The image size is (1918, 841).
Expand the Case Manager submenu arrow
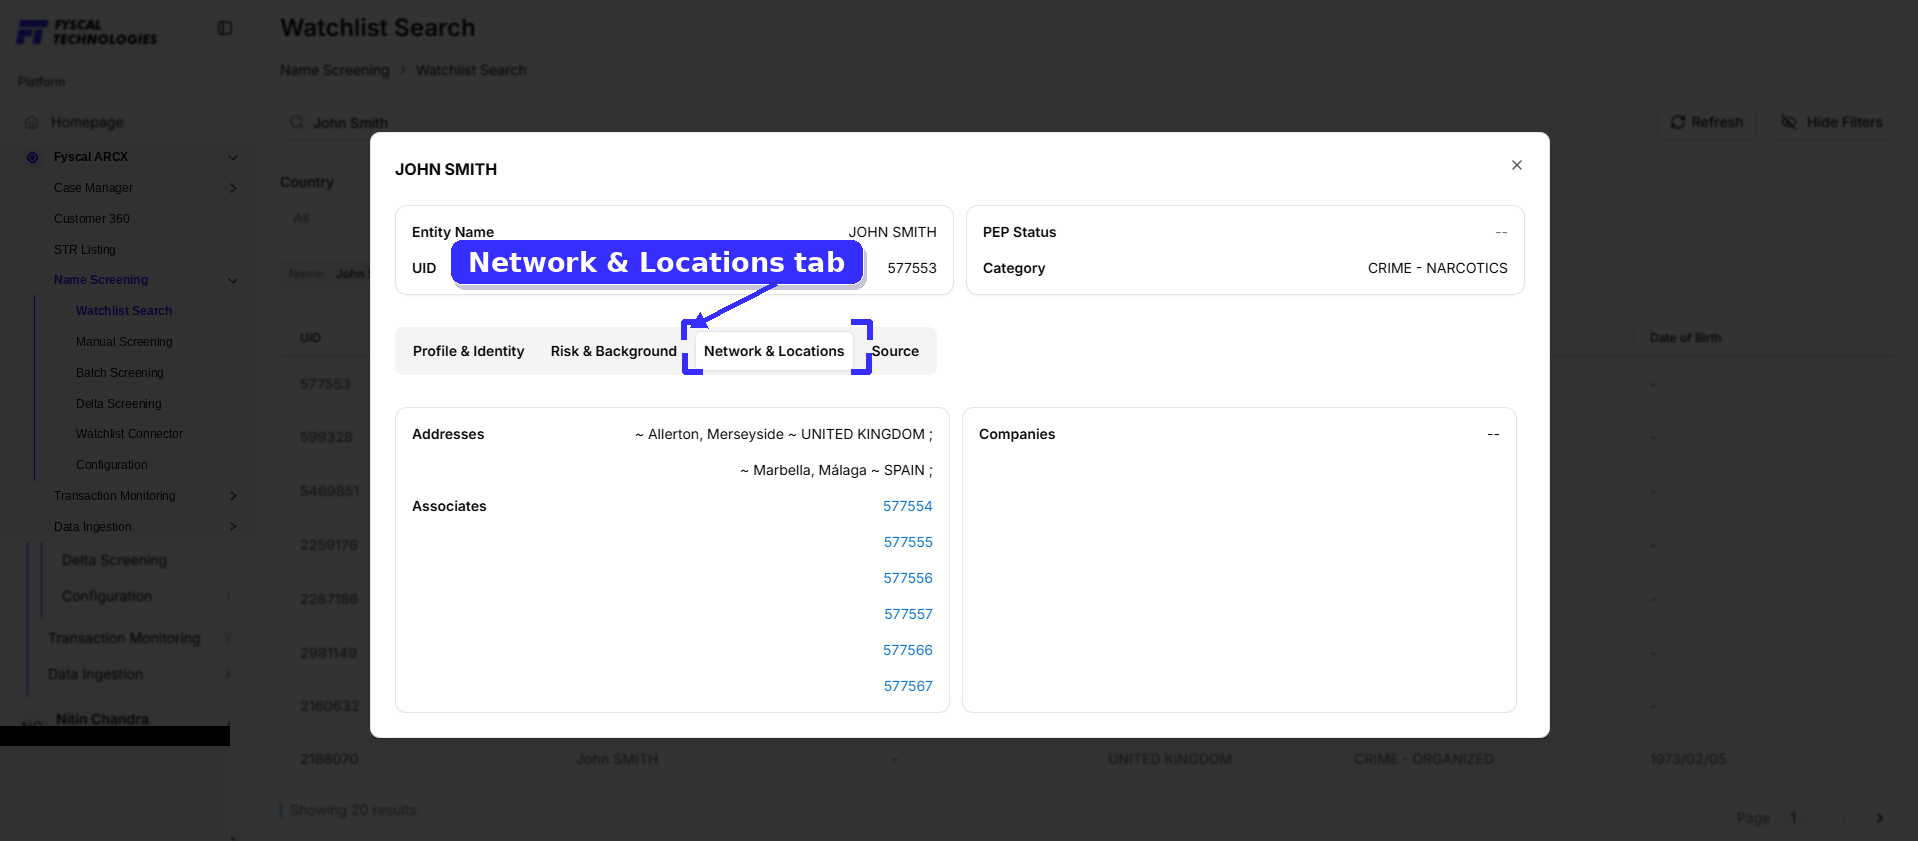(x=233, y=188)
